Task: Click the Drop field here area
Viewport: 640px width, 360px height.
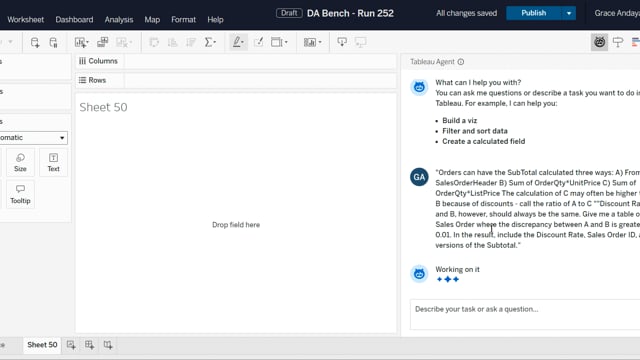Action: click(x=236, y=225)
